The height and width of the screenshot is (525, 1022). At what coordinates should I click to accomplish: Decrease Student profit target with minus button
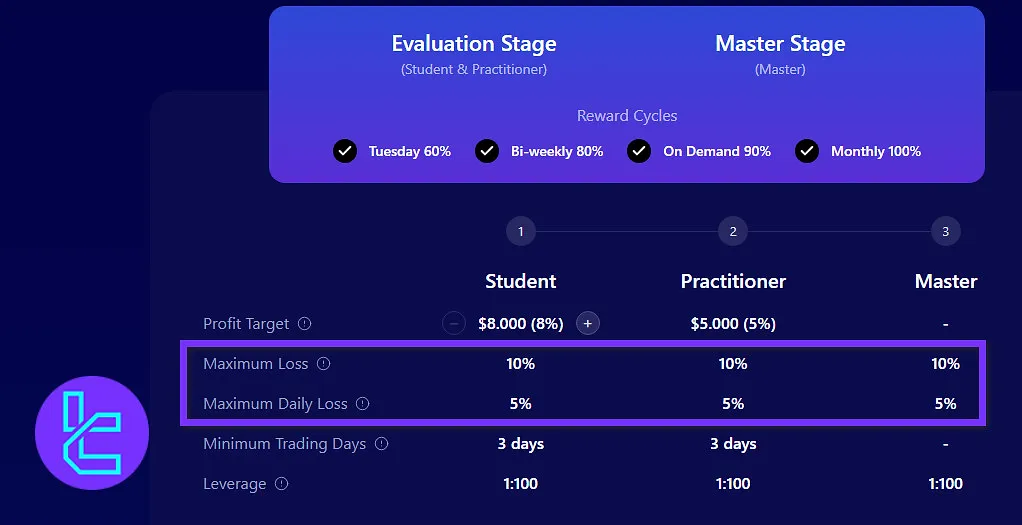coord(454,323)
